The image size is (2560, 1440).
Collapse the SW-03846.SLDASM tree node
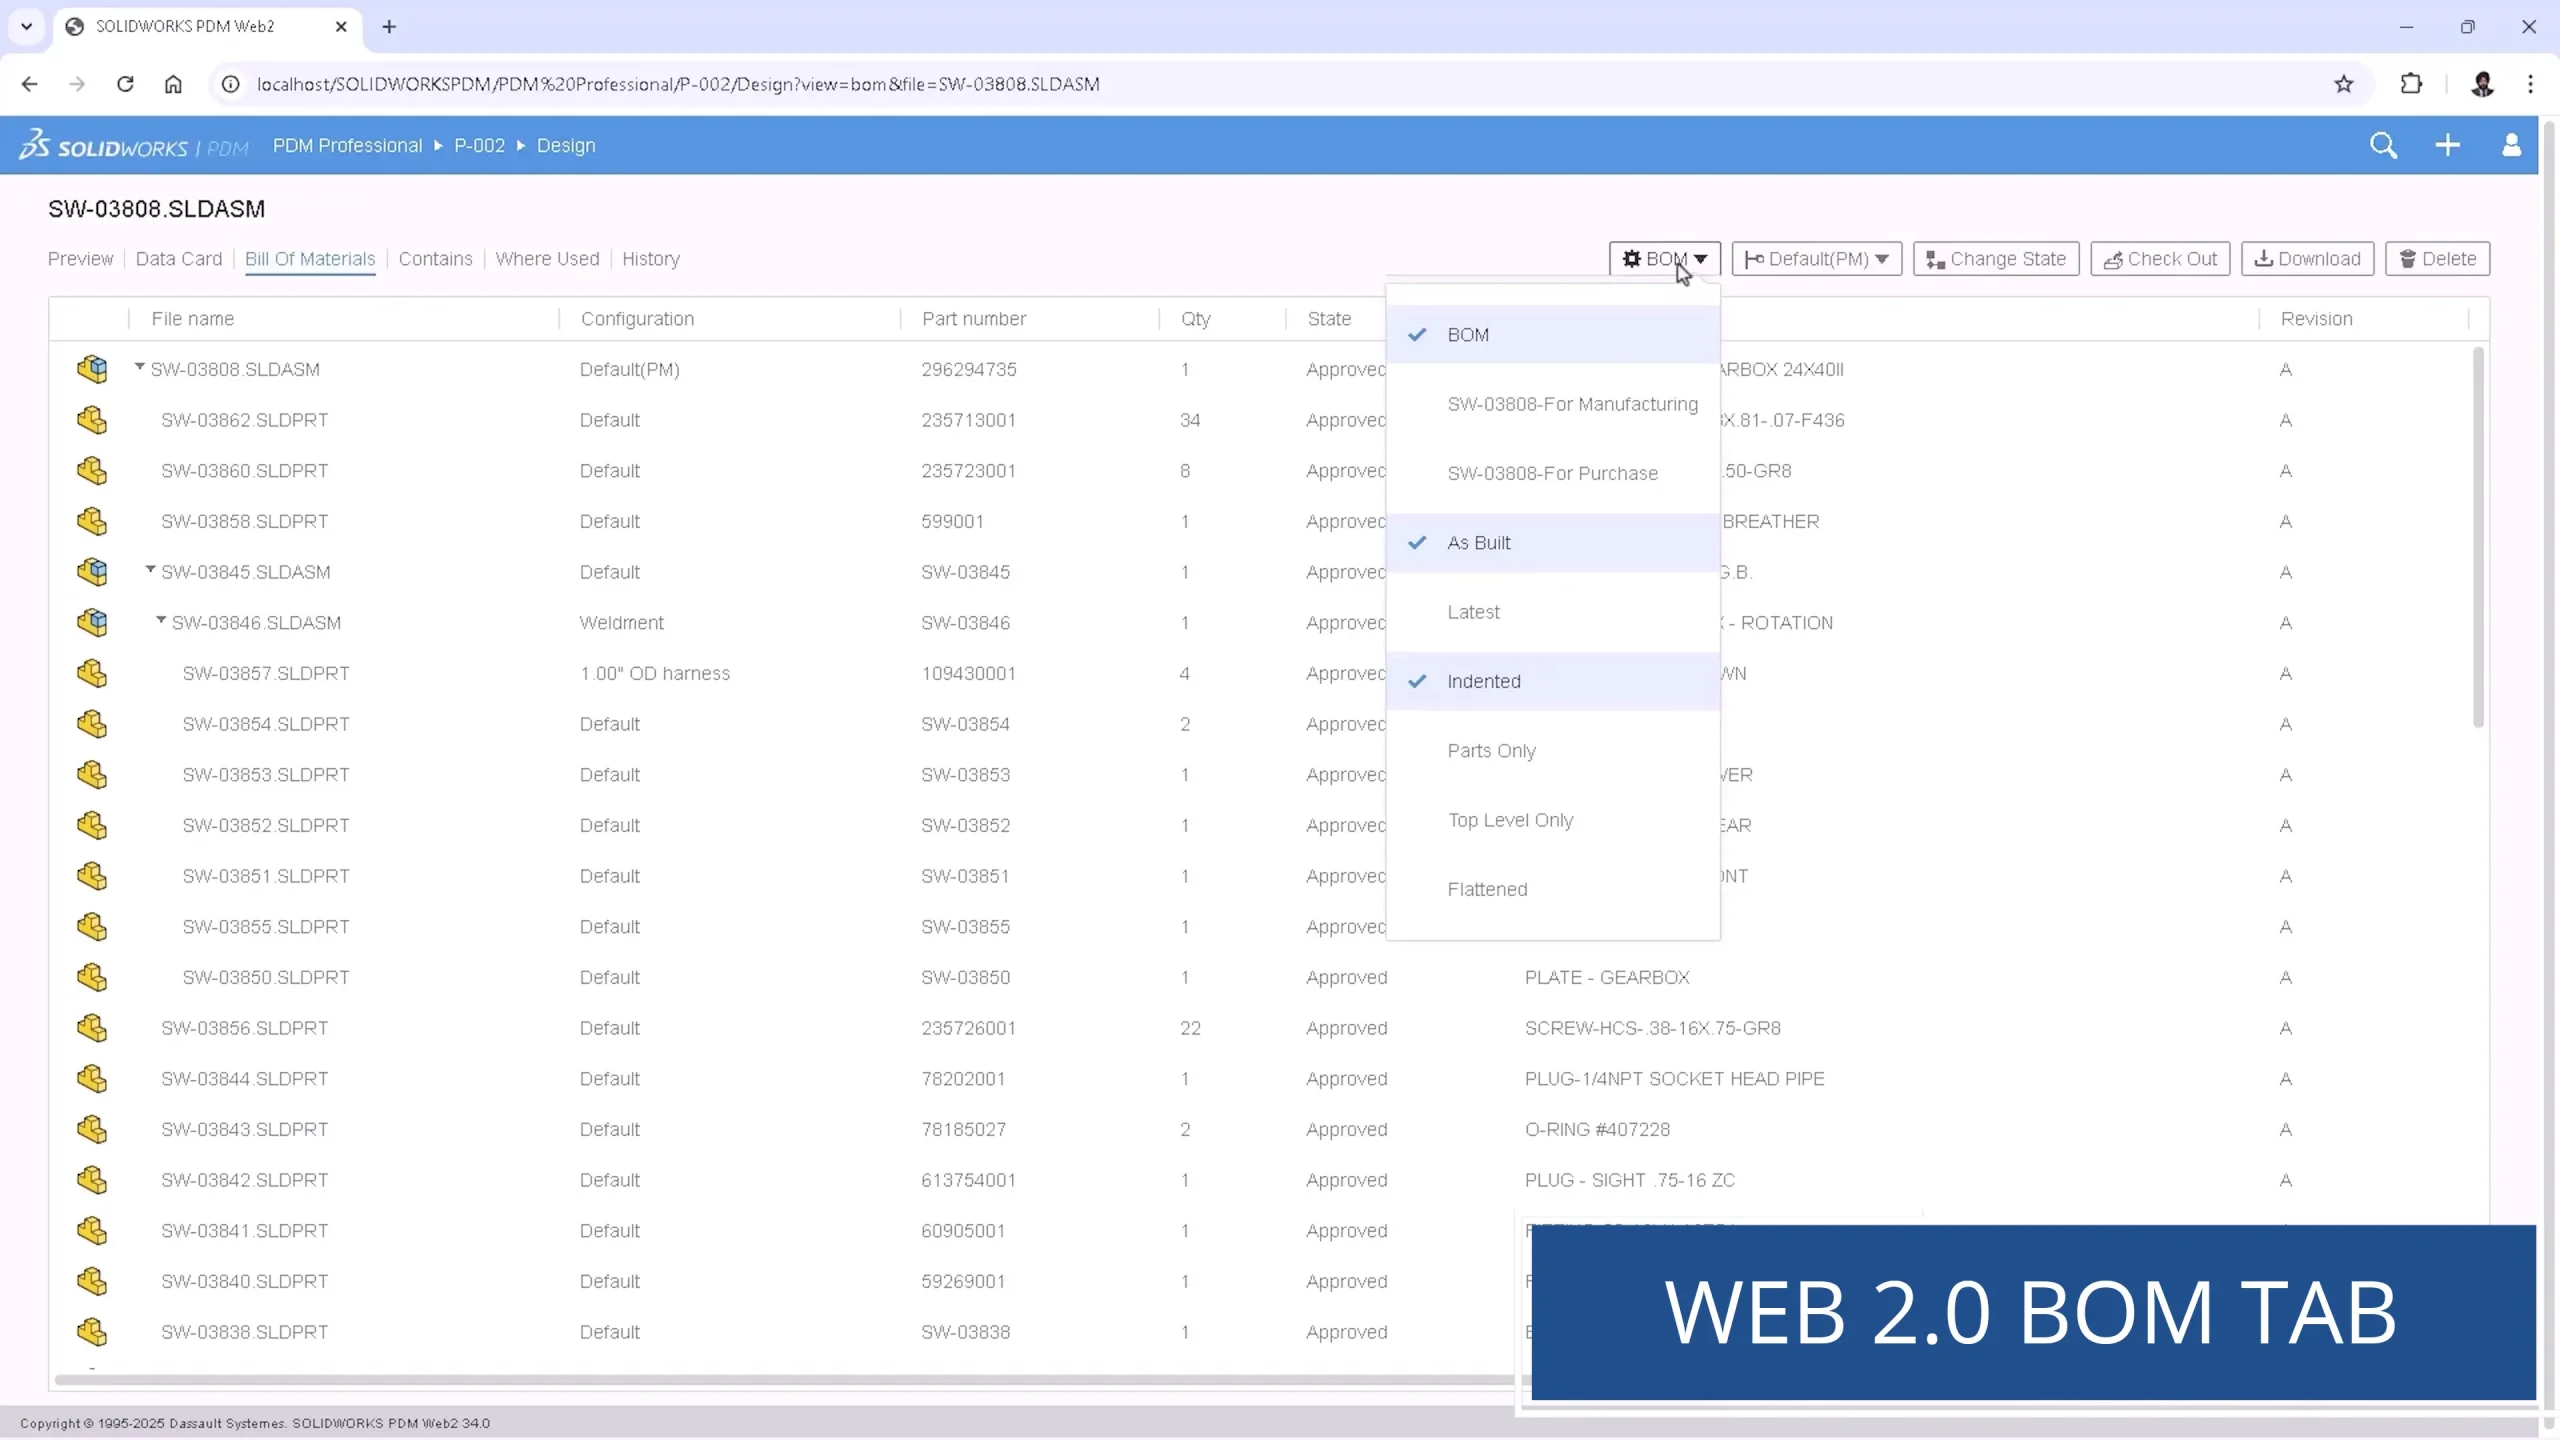pos(160,621)
